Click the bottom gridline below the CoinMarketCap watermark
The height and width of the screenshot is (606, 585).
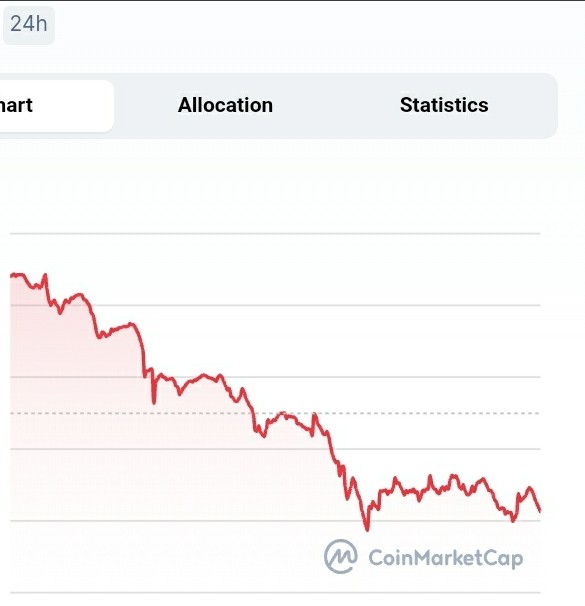pyautogui.click(x=275, y=592)
